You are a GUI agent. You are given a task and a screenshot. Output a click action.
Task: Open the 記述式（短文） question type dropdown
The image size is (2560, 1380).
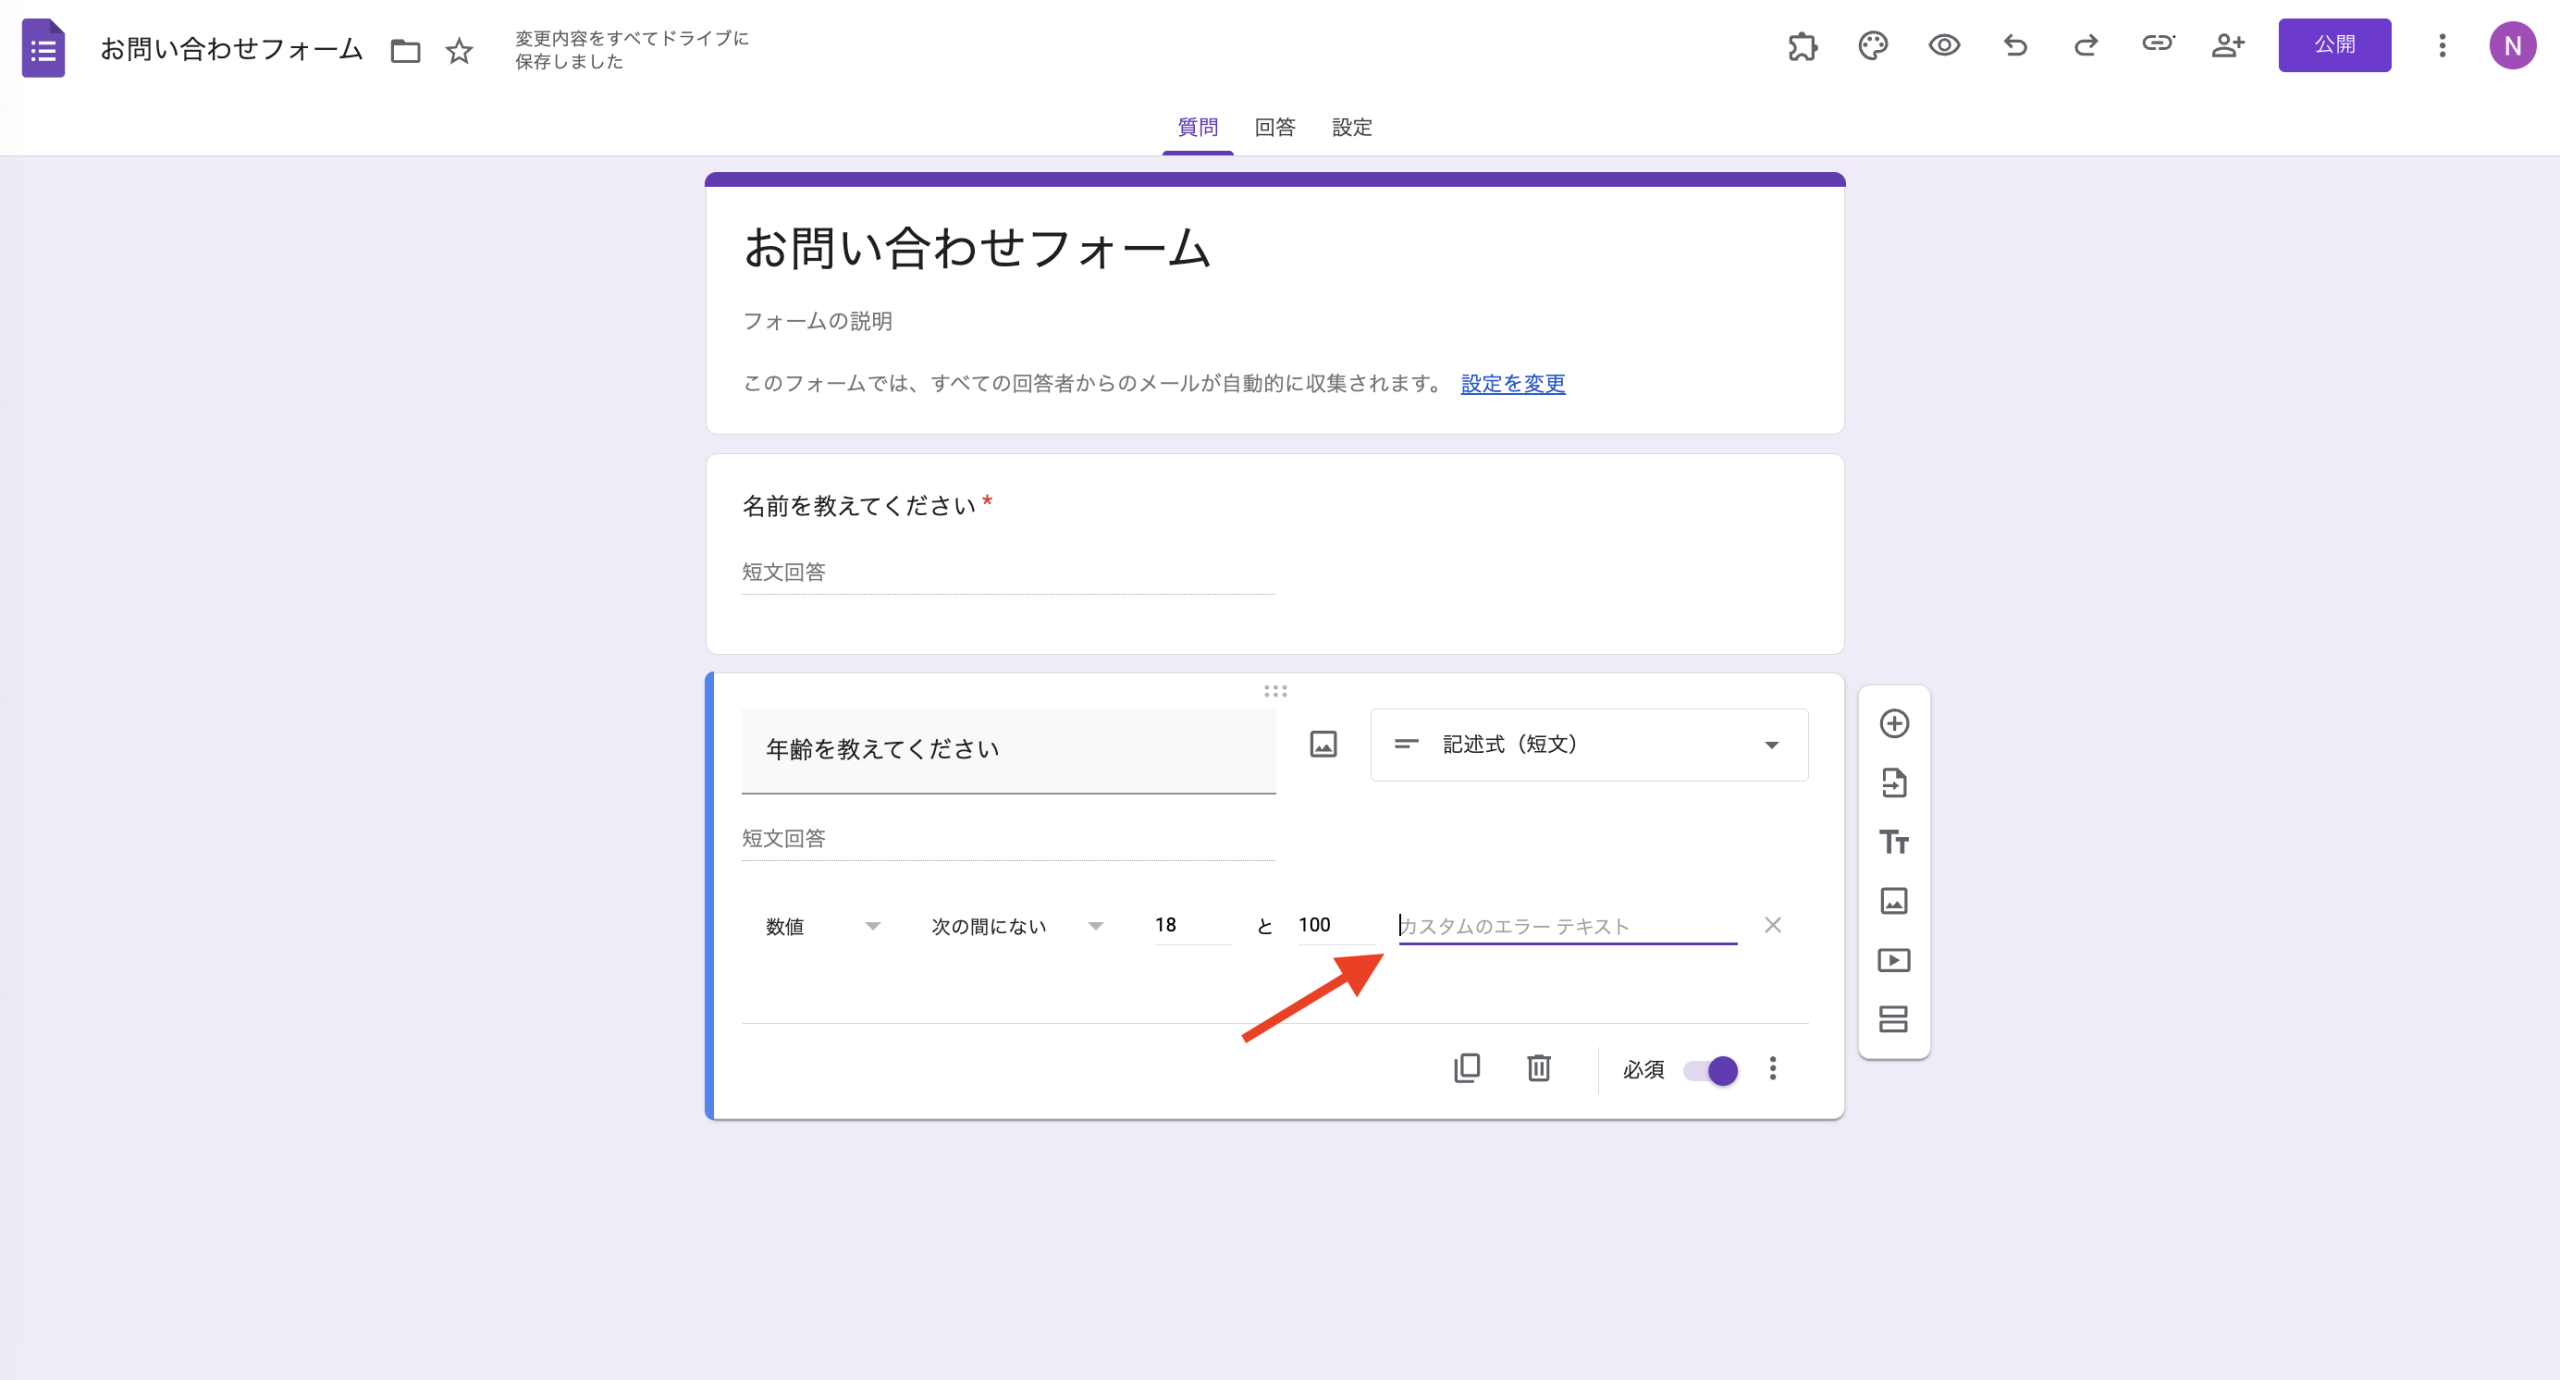coord(1588,744)
